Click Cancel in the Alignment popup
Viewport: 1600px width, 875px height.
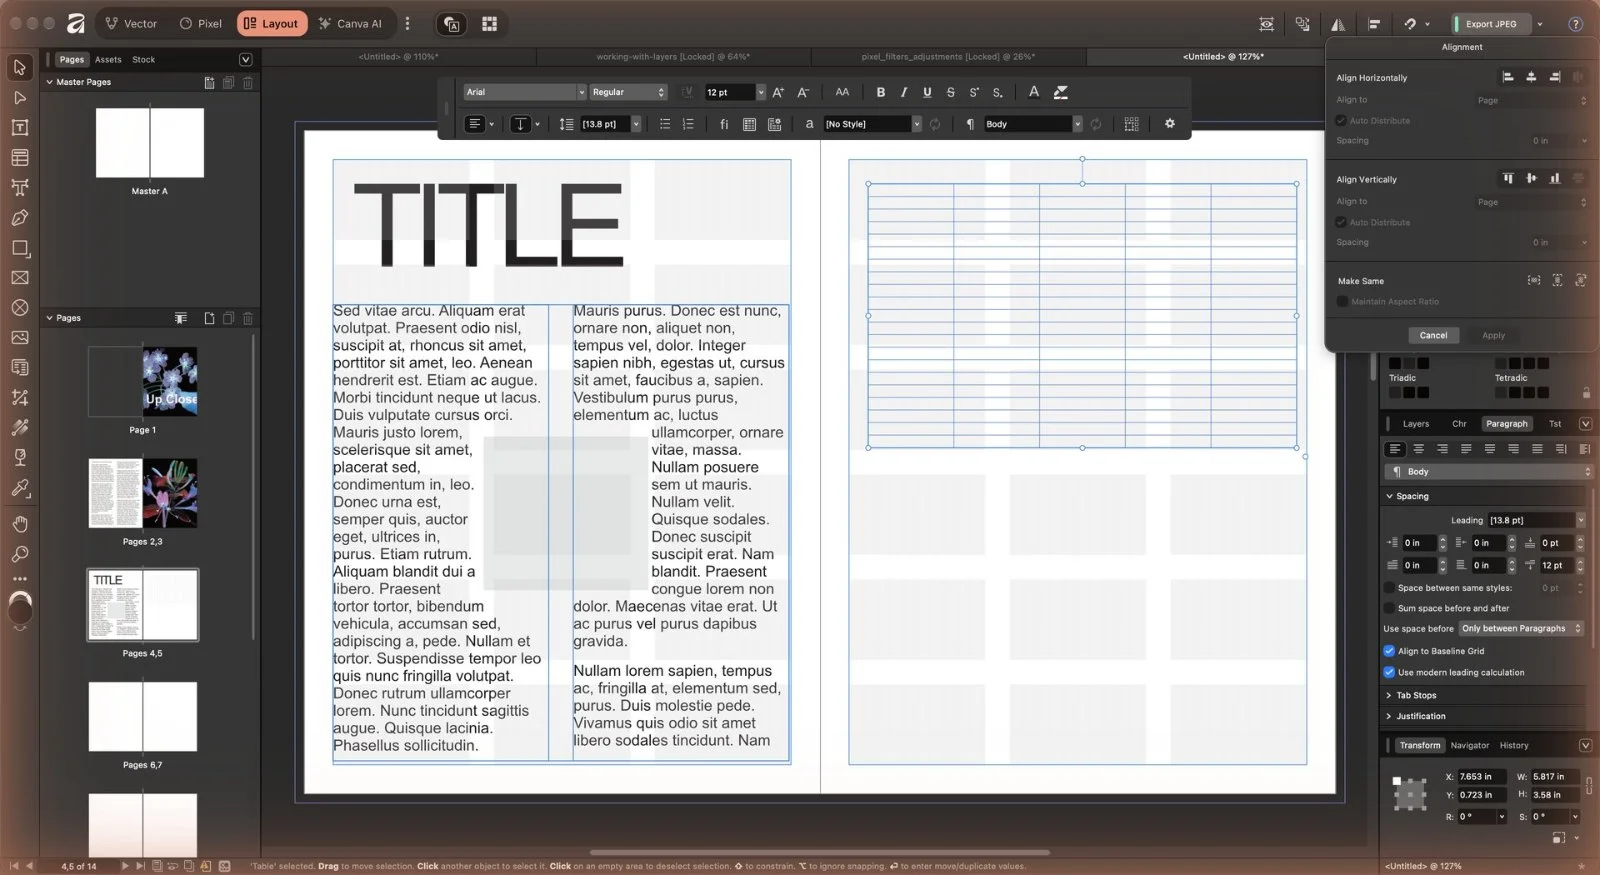1433,335
